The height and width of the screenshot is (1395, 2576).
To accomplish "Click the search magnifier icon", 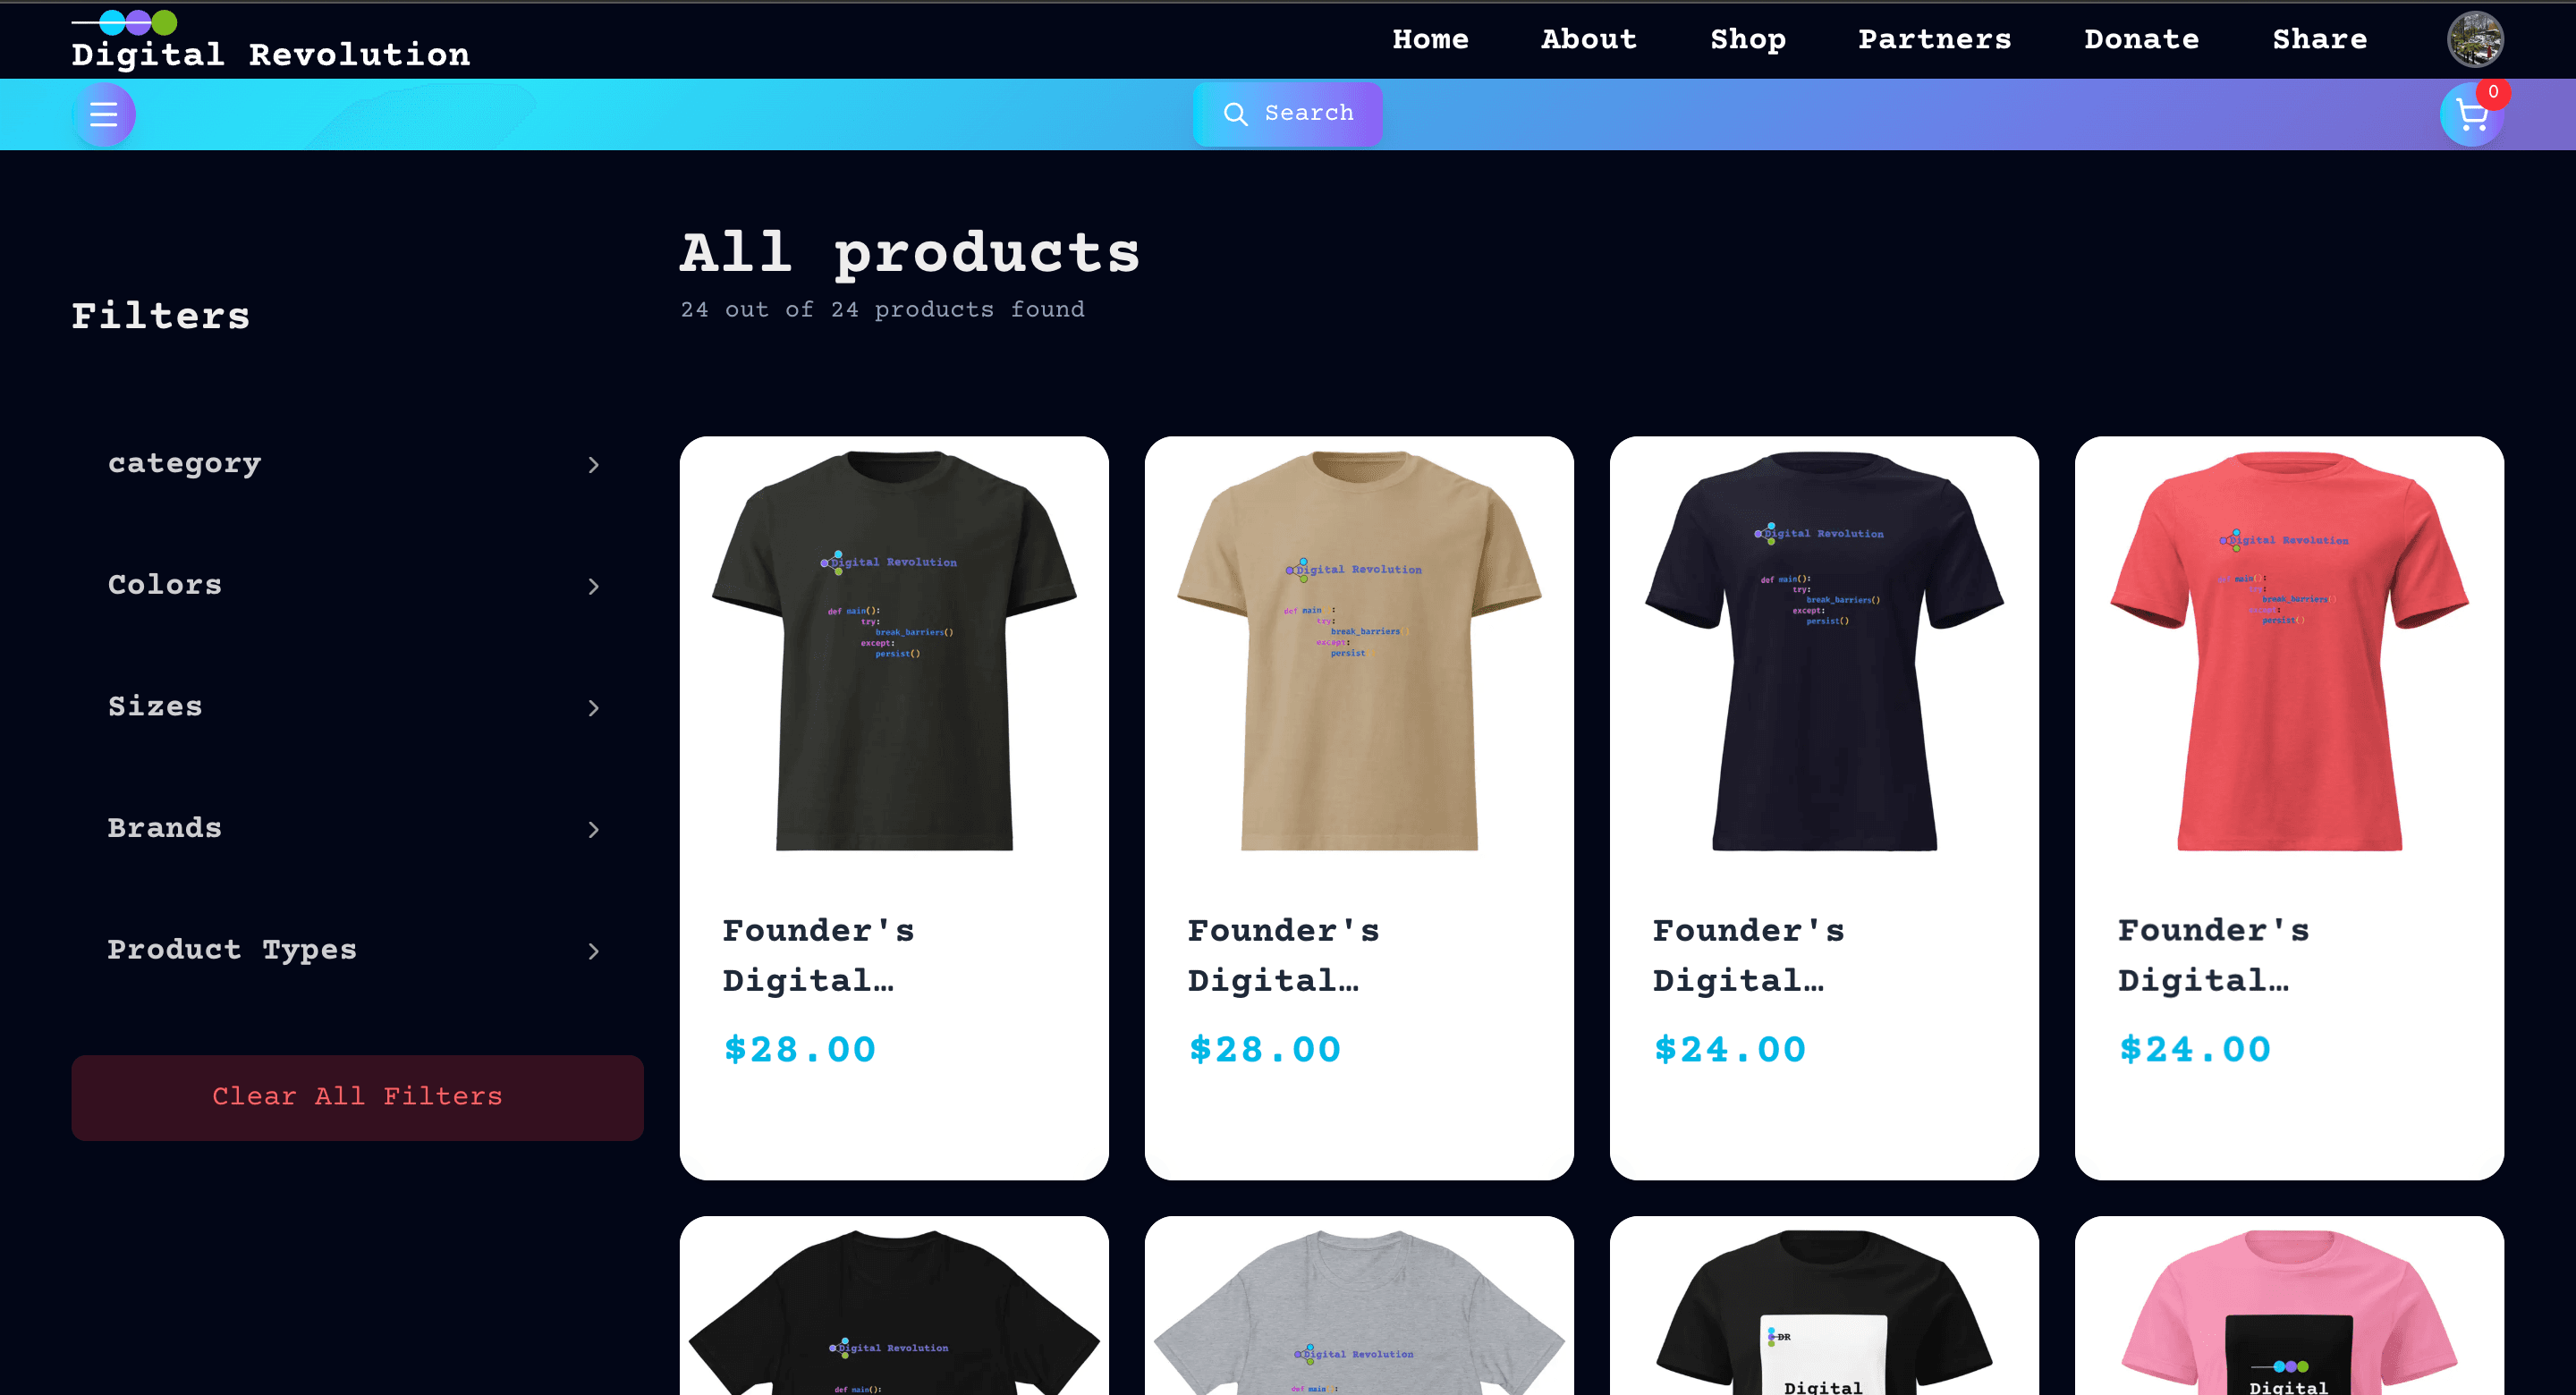I will [1236, 114].
